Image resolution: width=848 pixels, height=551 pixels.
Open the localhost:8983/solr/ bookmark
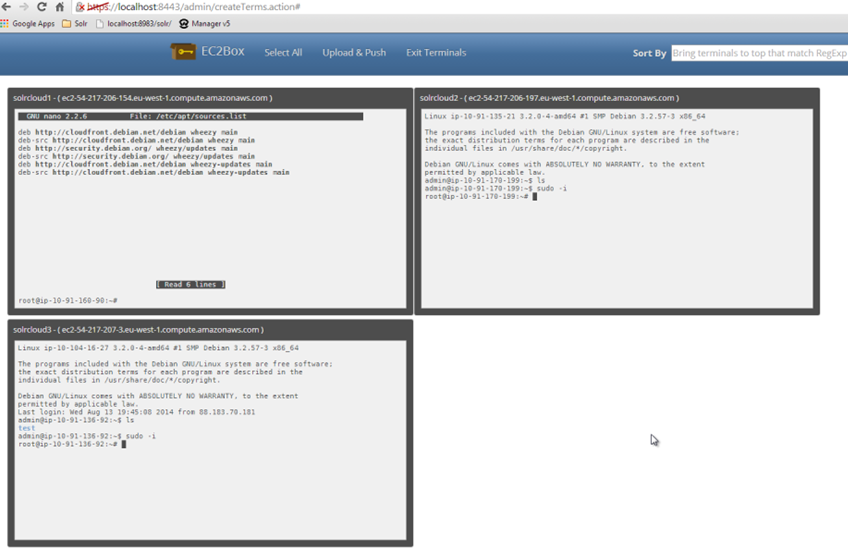tap(134, 24)
